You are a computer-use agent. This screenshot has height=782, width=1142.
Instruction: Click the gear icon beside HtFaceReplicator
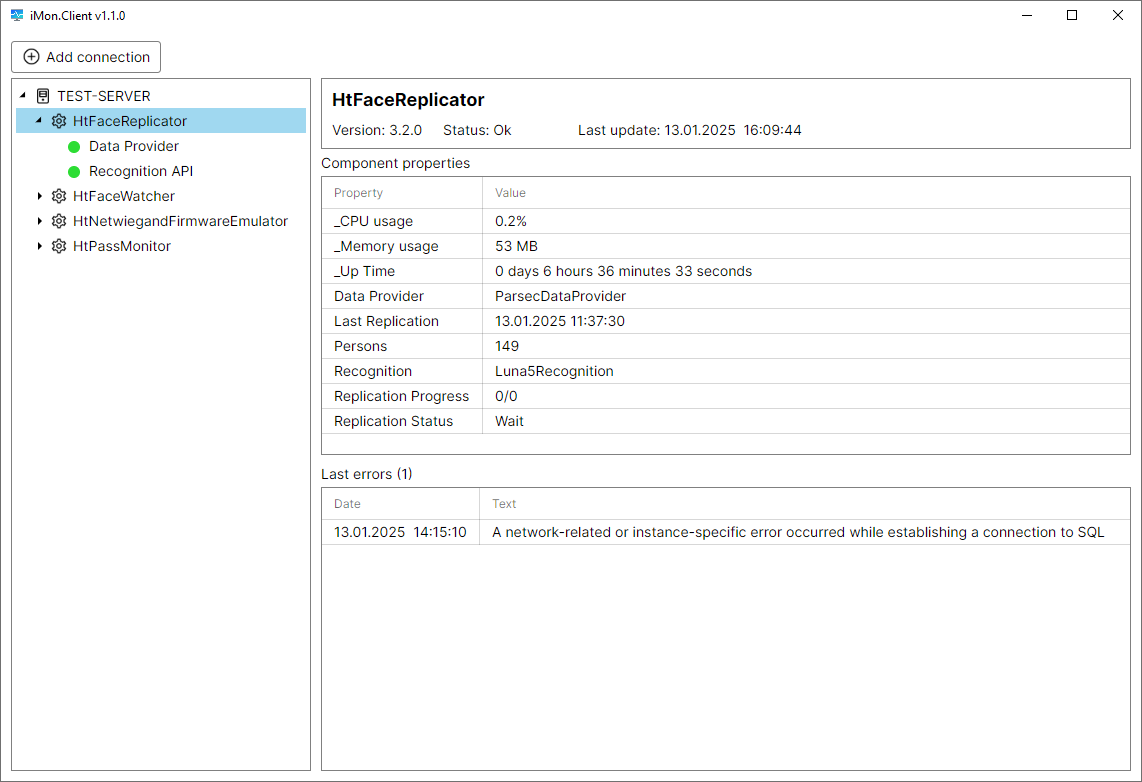pyautogui.click(x=59, y=121)
